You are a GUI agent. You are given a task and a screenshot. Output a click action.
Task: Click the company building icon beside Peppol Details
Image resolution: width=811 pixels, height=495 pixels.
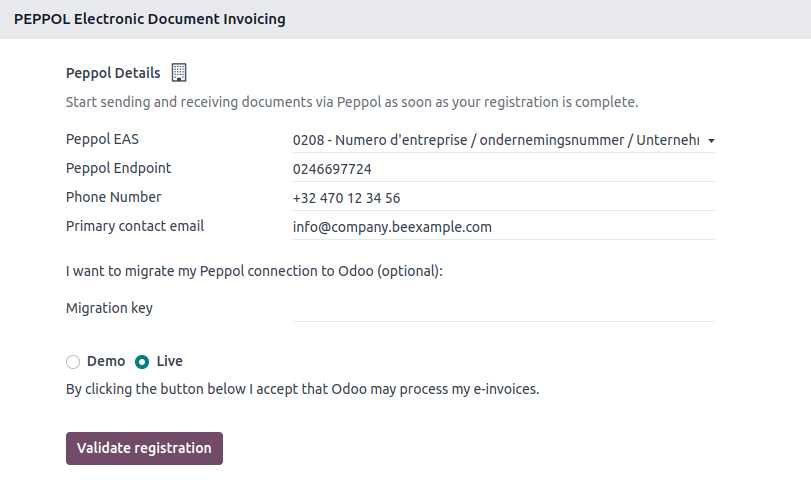180,72
